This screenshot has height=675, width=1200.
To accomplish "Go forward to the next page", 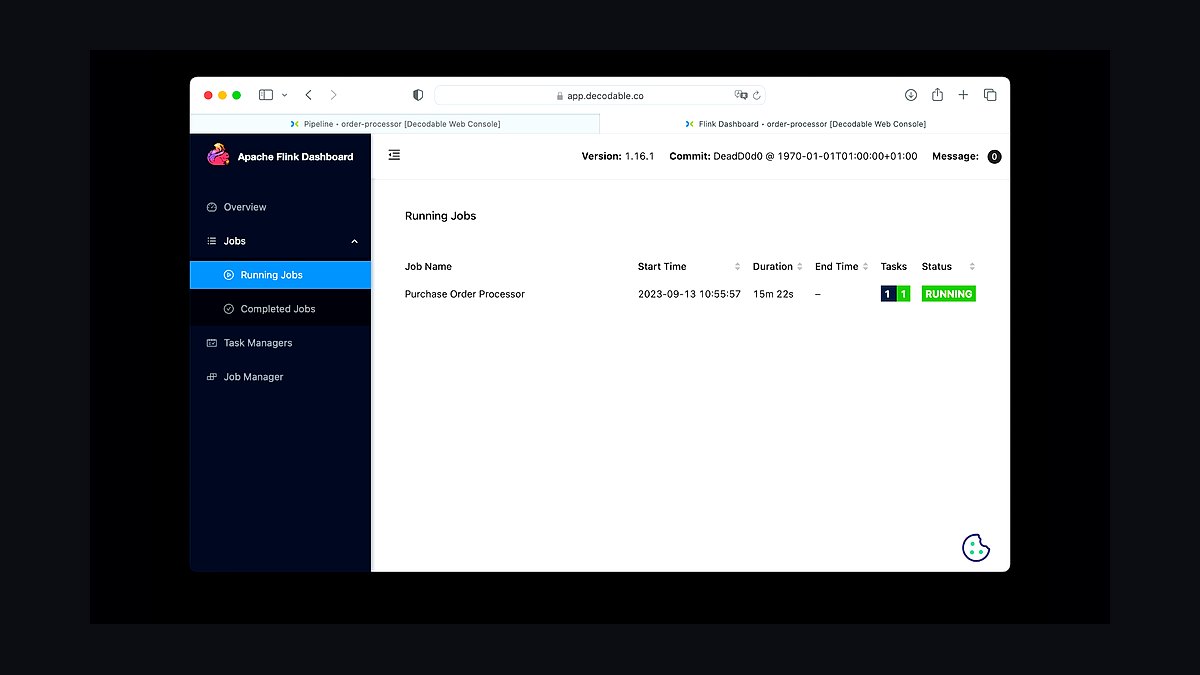I will [x=334, y=95].
